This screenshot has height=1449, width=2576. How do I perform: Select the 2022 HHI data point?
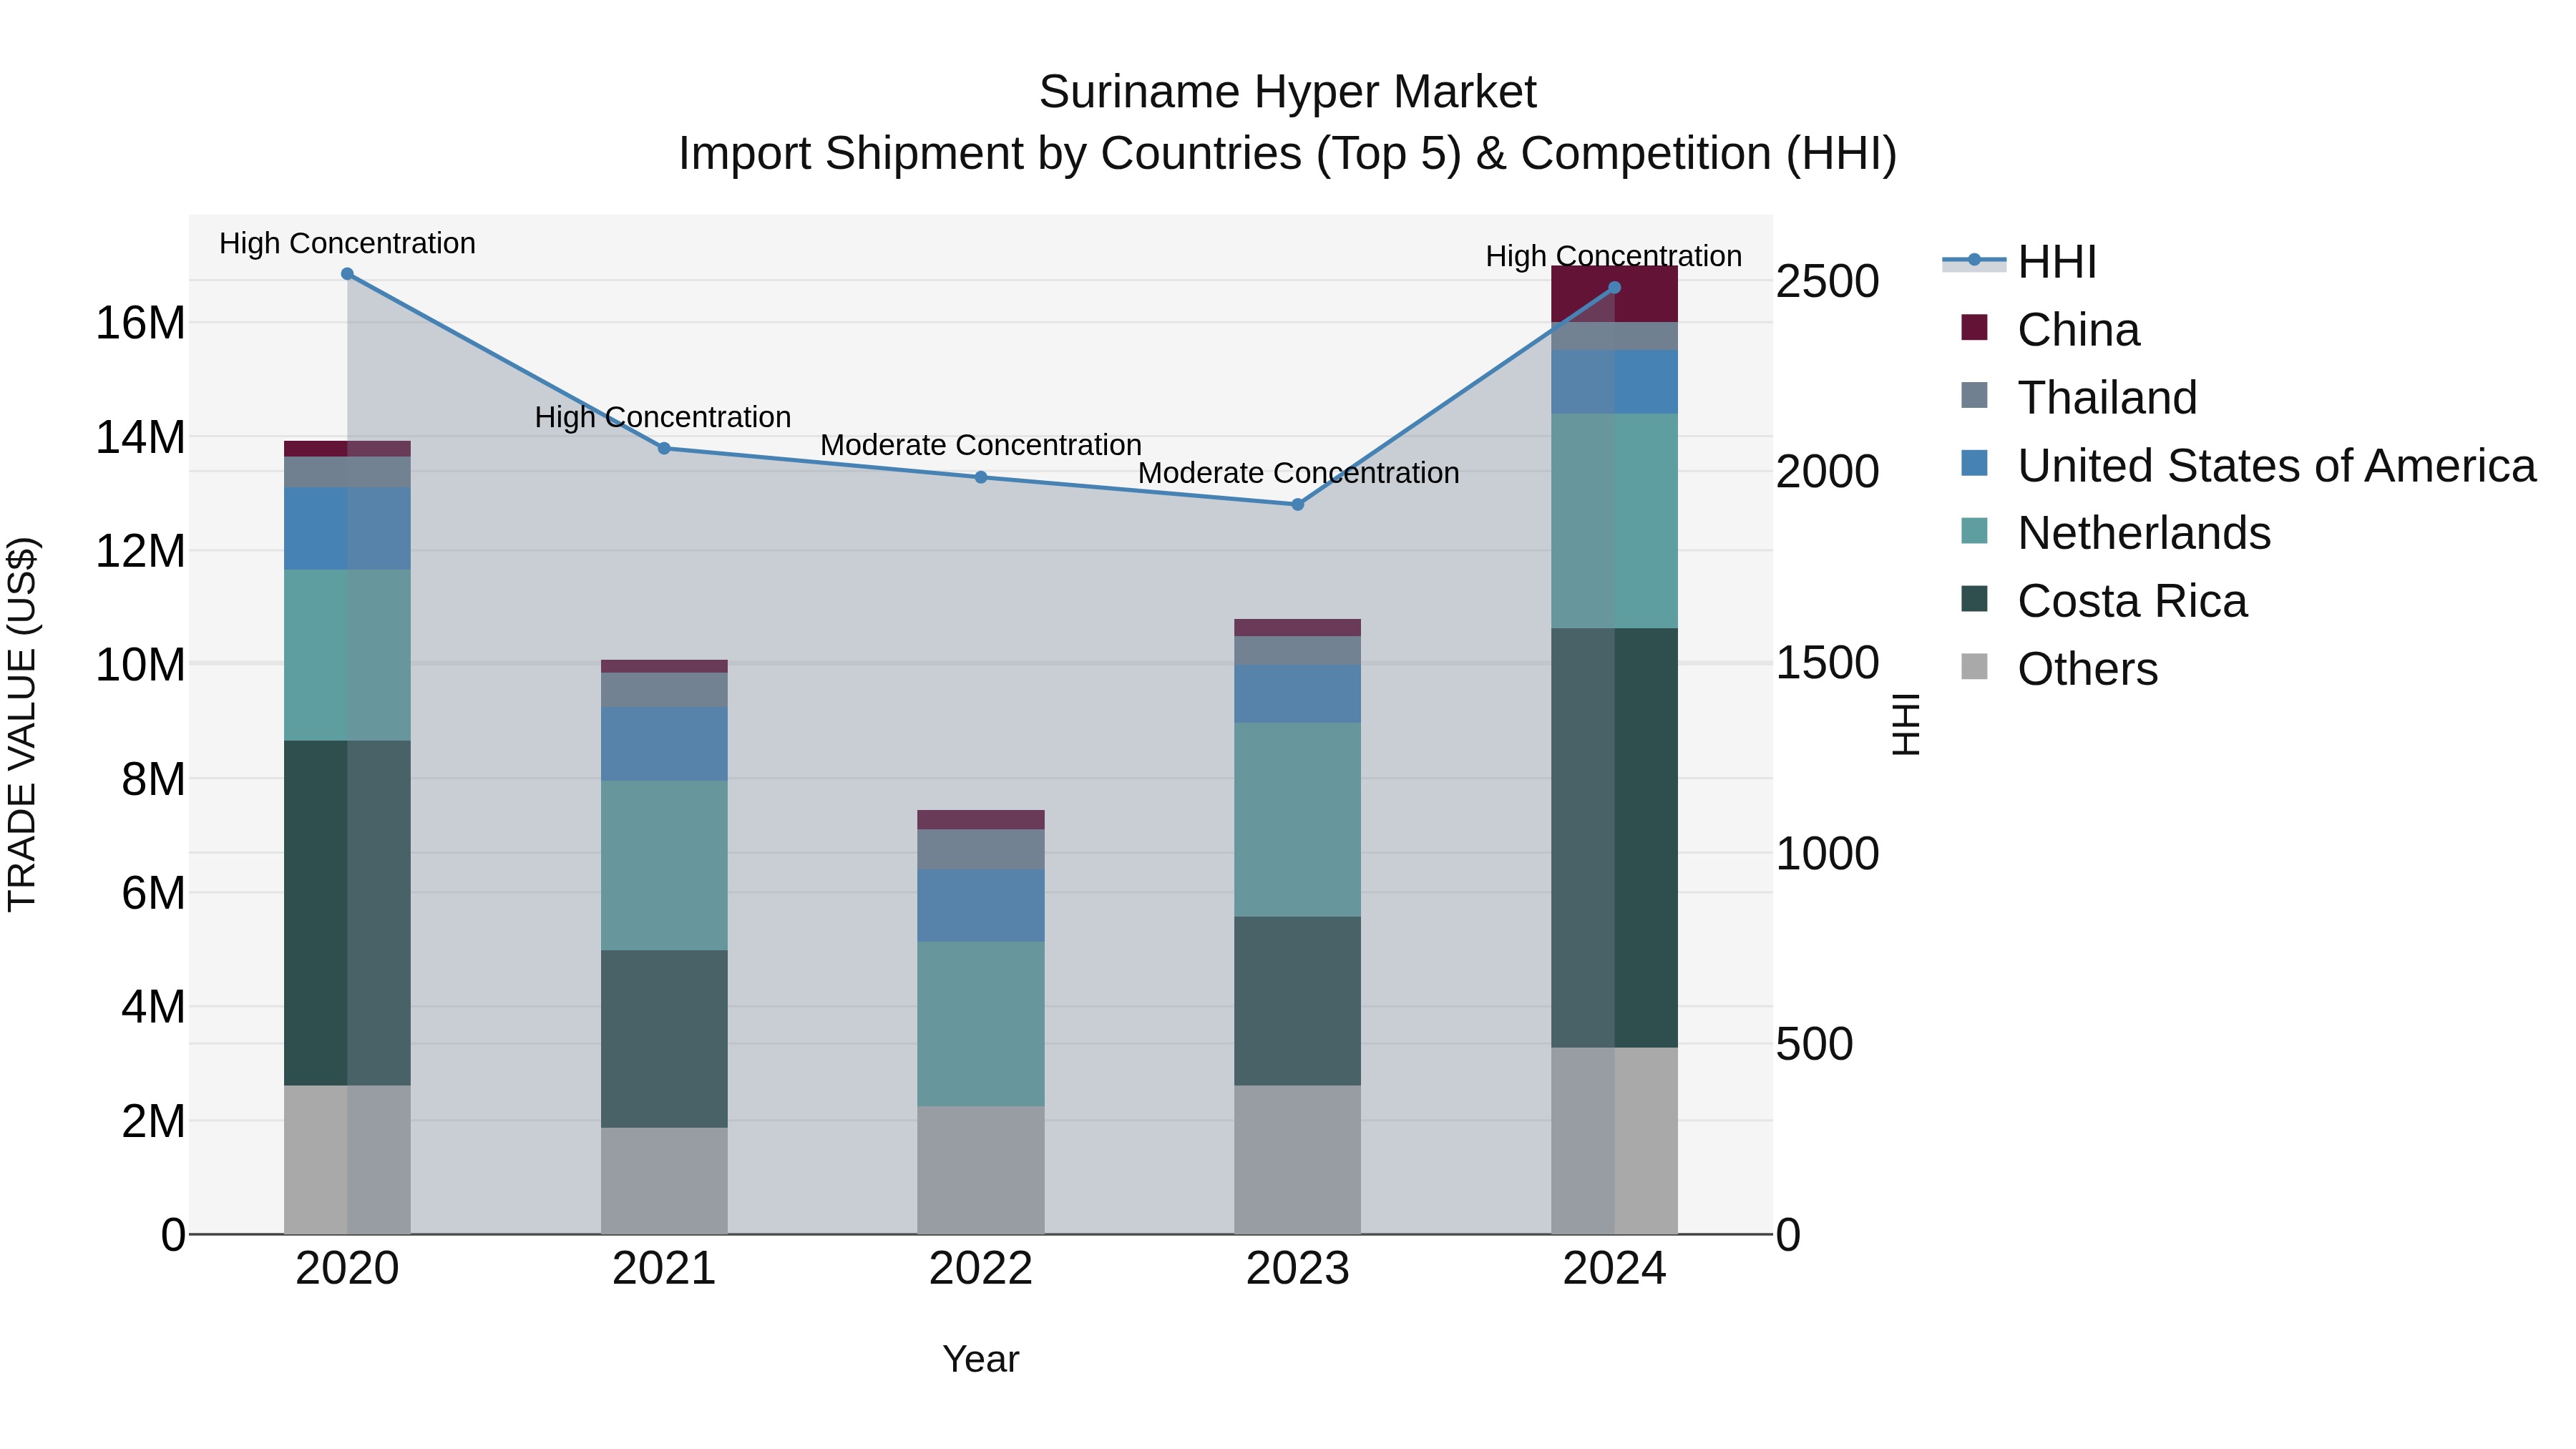(x=981, y=477)
